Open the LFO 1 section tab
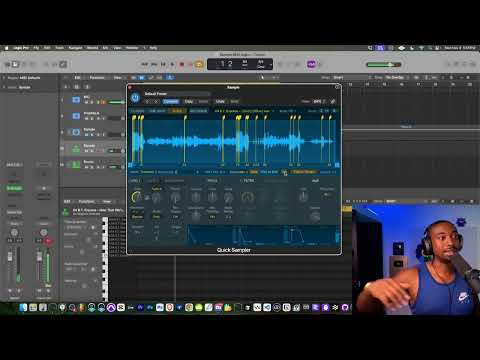480x360 pixels. (135, 181)
